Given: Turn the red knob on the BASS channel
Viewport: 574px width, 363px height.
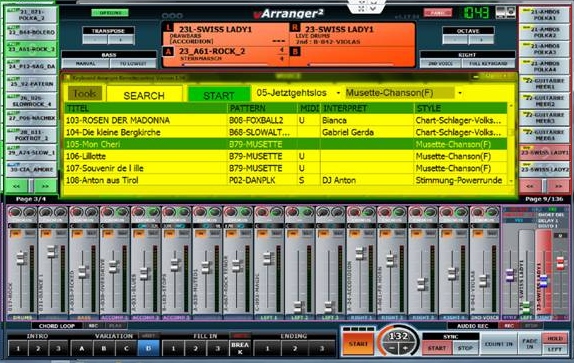Looking at the screenshot, I should [x=77, y=212].
